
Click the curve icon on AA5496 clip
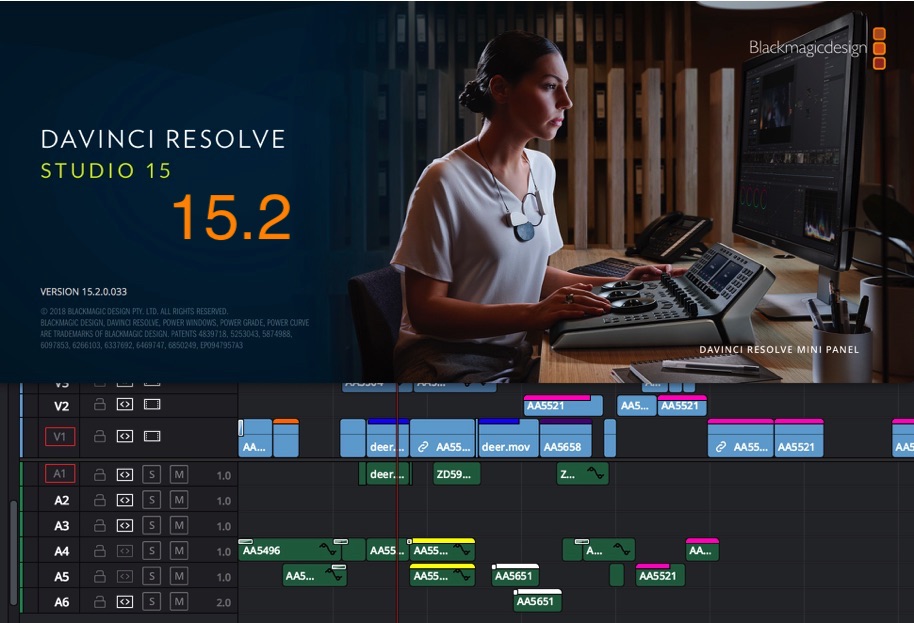(328, 548)
